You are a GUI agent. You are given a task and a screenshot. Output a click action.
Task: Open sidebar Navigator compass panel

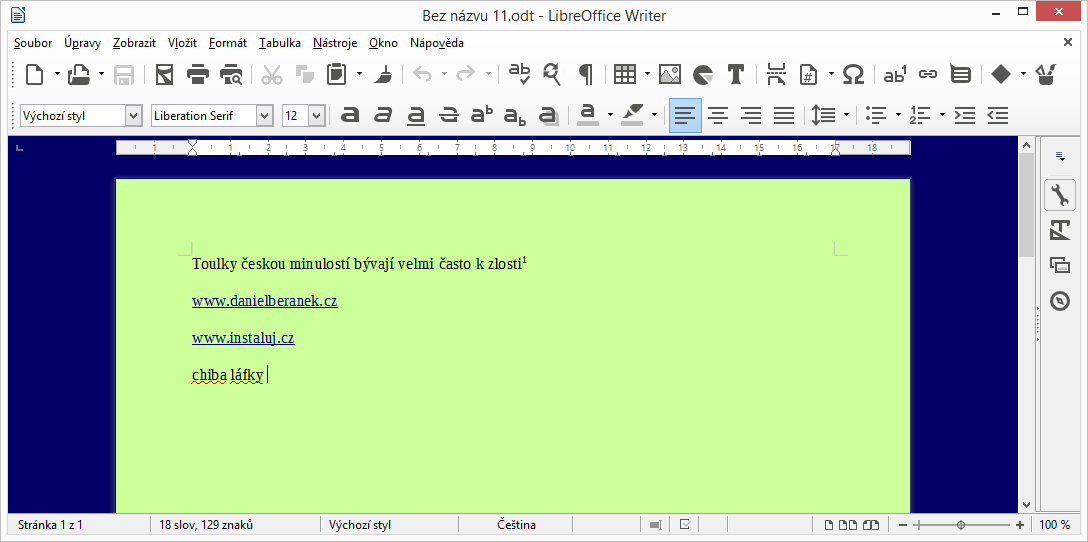point(1060,300)
